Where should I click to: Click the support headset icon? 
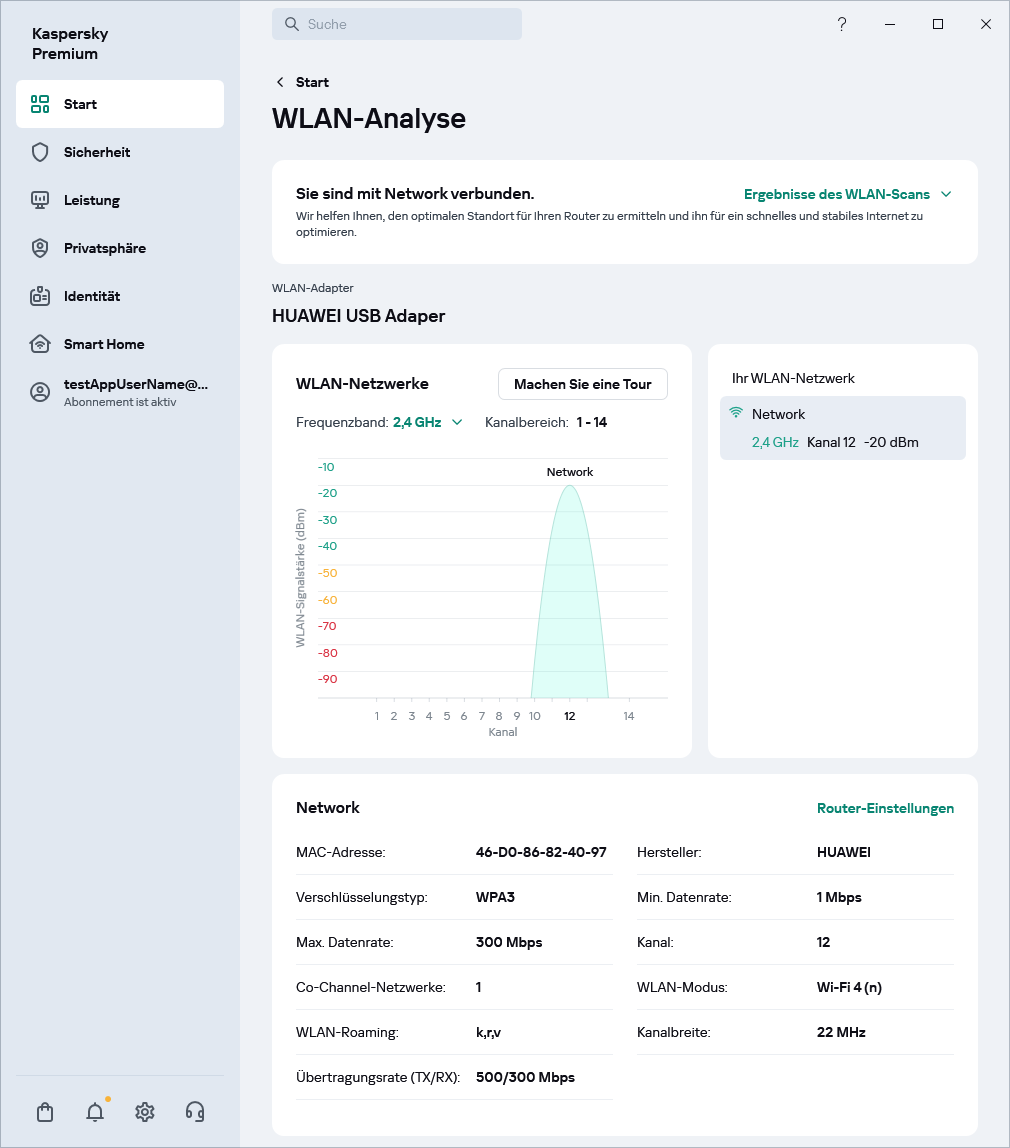[195, 1112]
